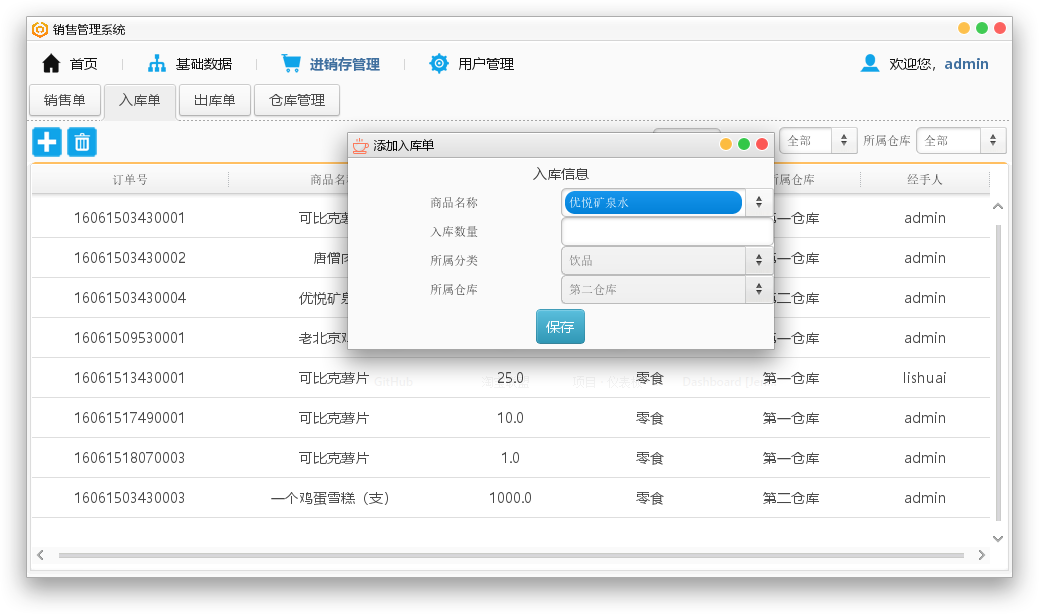Open 基础数据 menu
The width and height of the screenshot is (1039, 614).
tap(203, 64)
